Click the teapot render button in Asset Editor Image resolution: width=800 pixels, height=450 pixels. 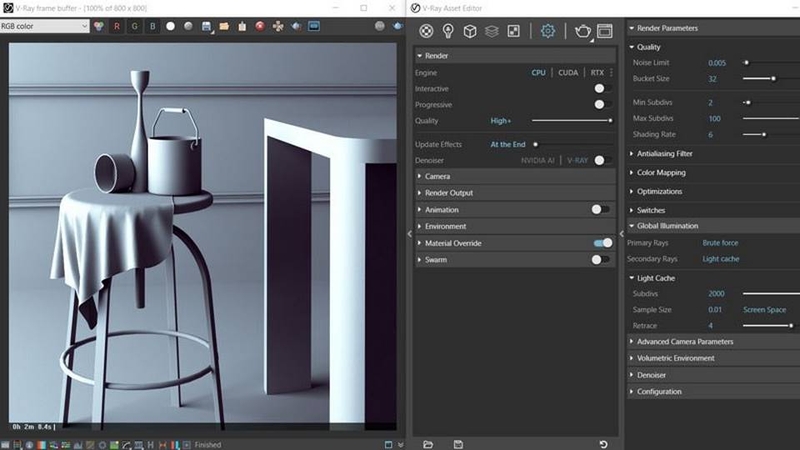pos(583,31)
